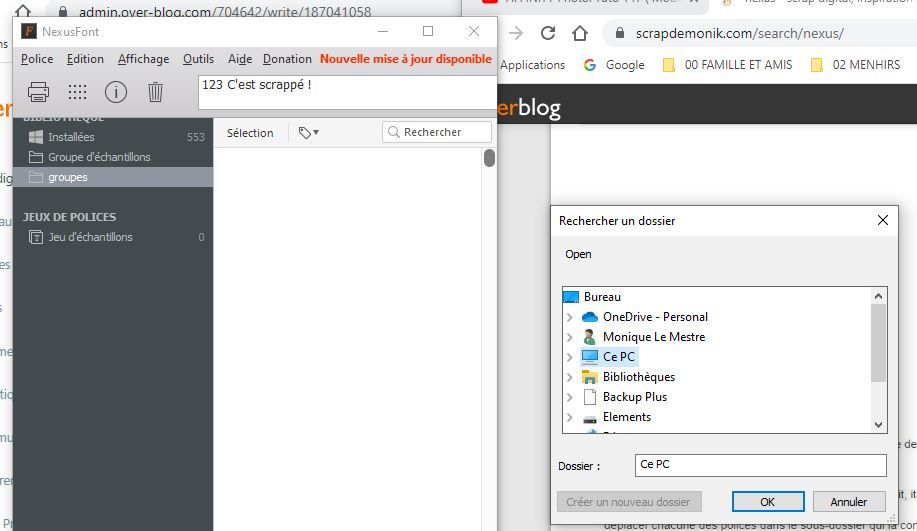This screenshot has height=531, width=917.
Task: Open Applications bookmark in Chrome
Action: 533,65
